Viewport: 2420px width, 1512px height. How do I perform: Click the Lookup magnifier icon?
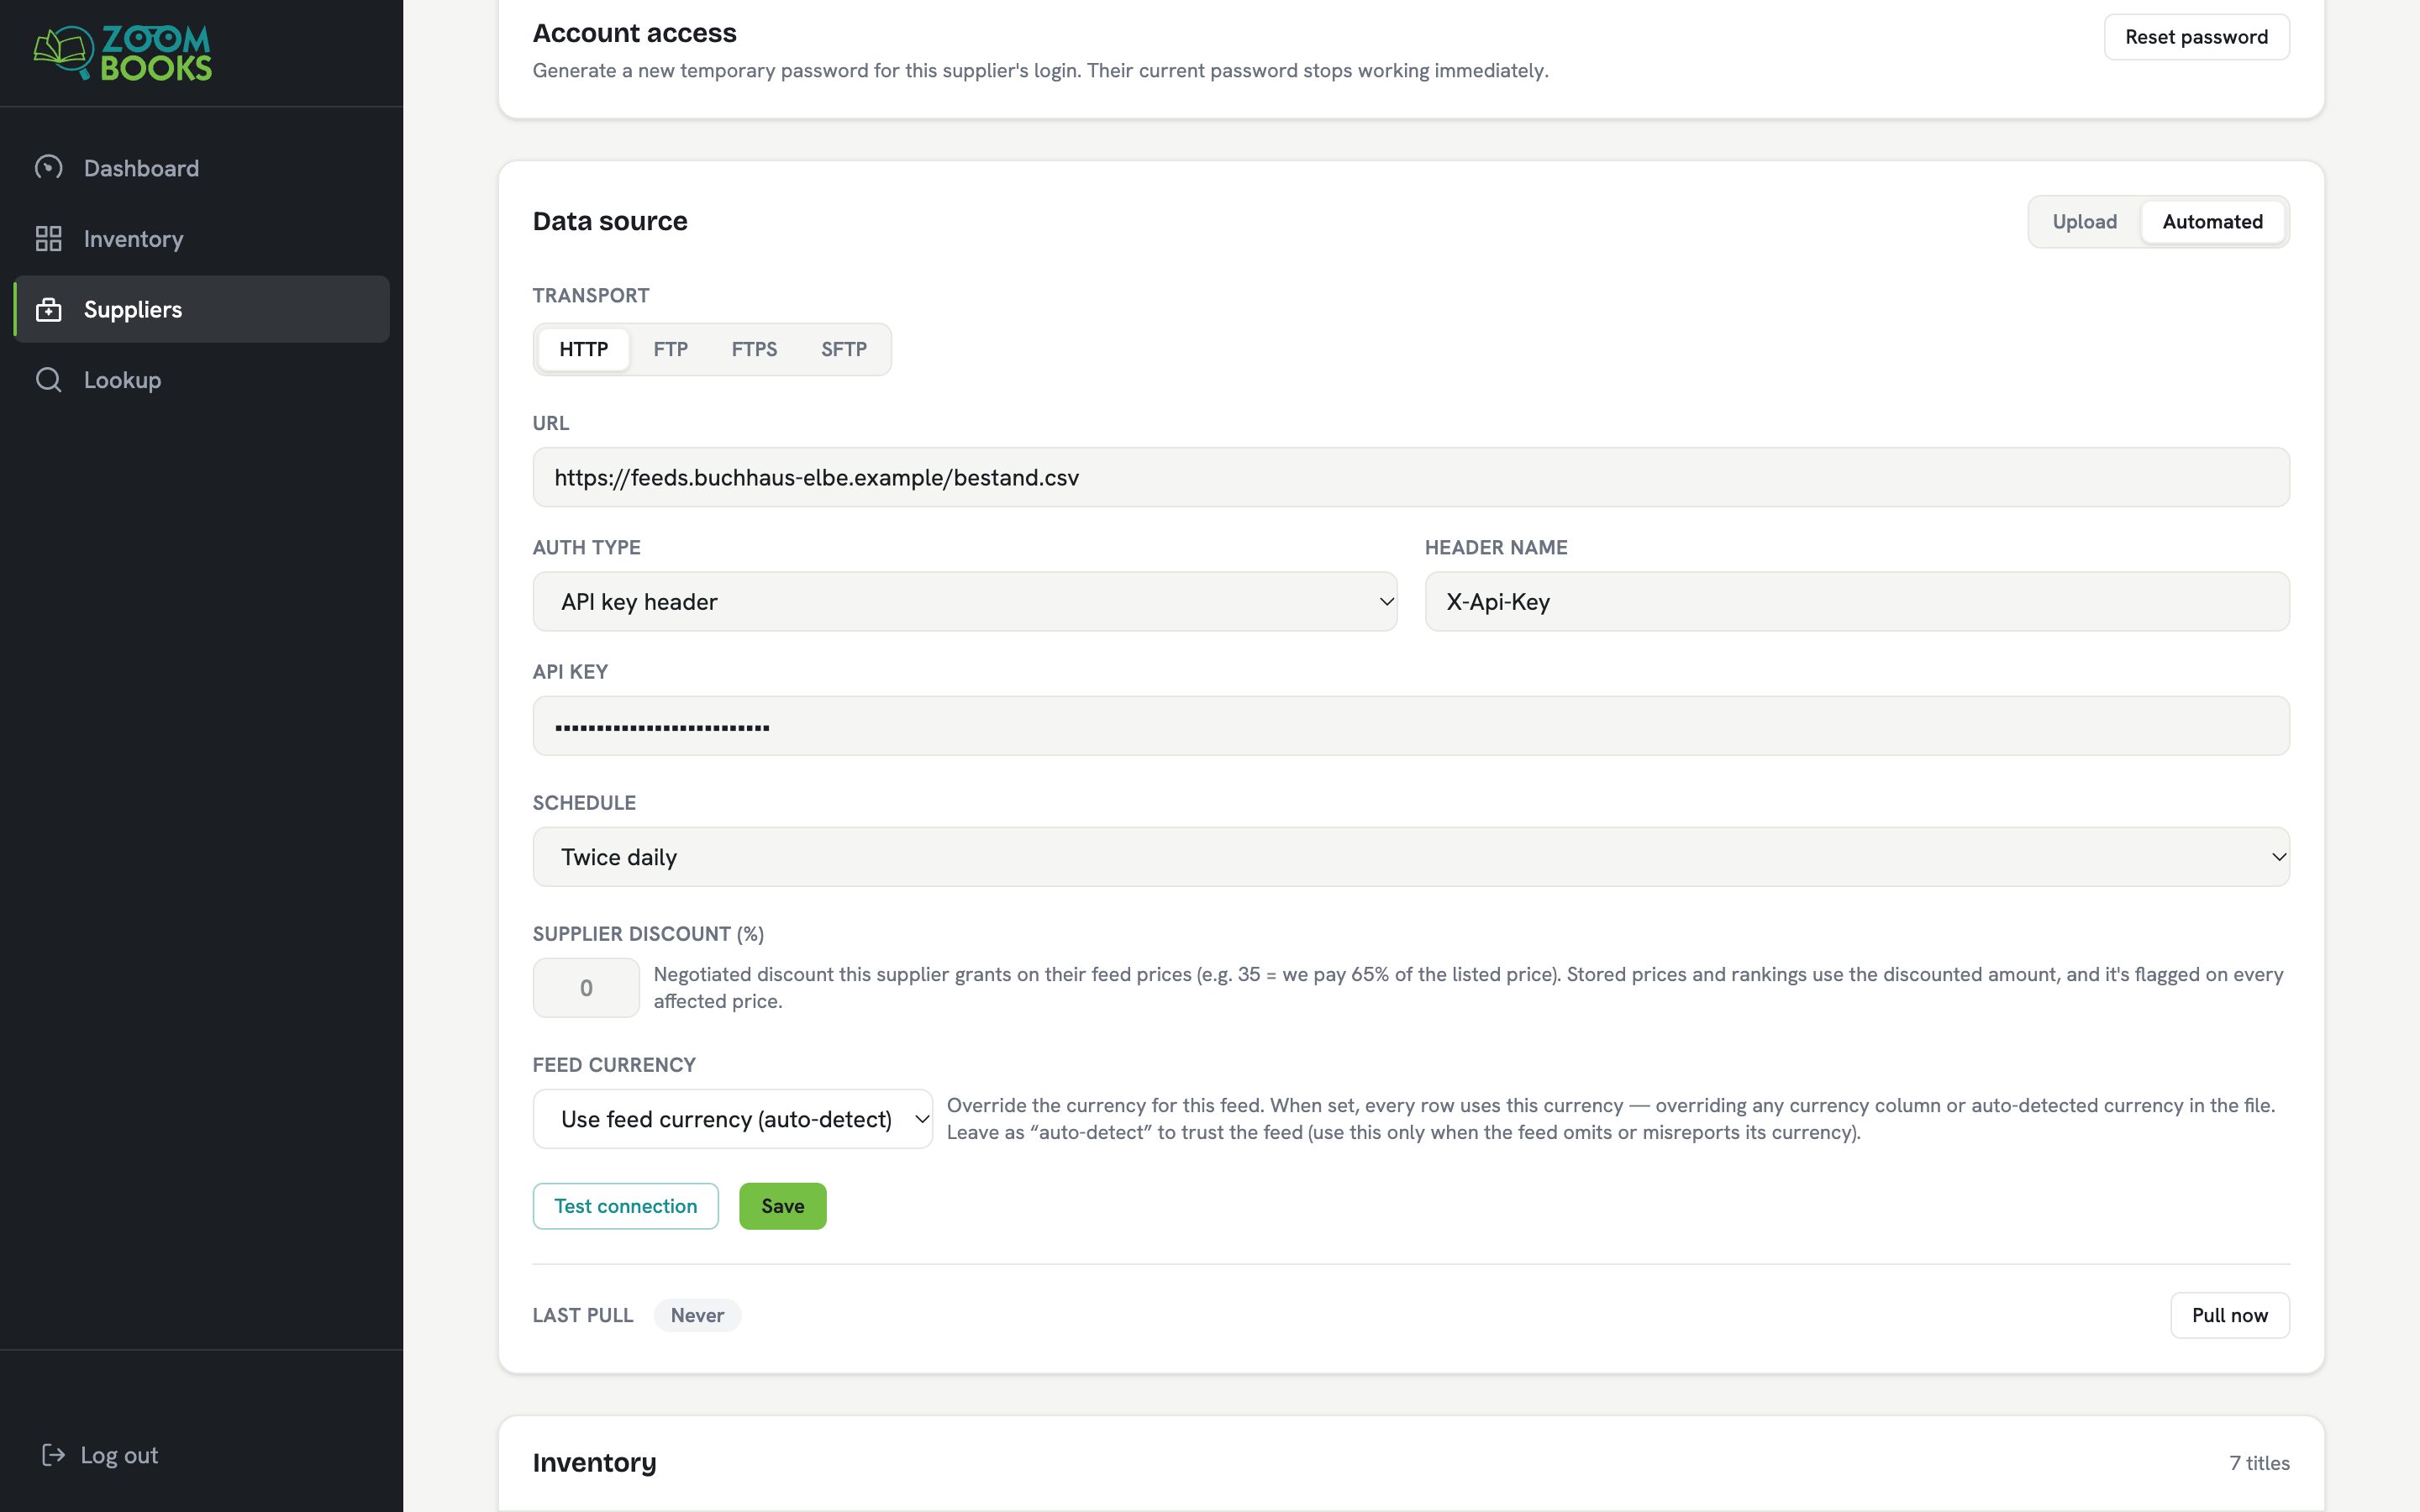49,380
